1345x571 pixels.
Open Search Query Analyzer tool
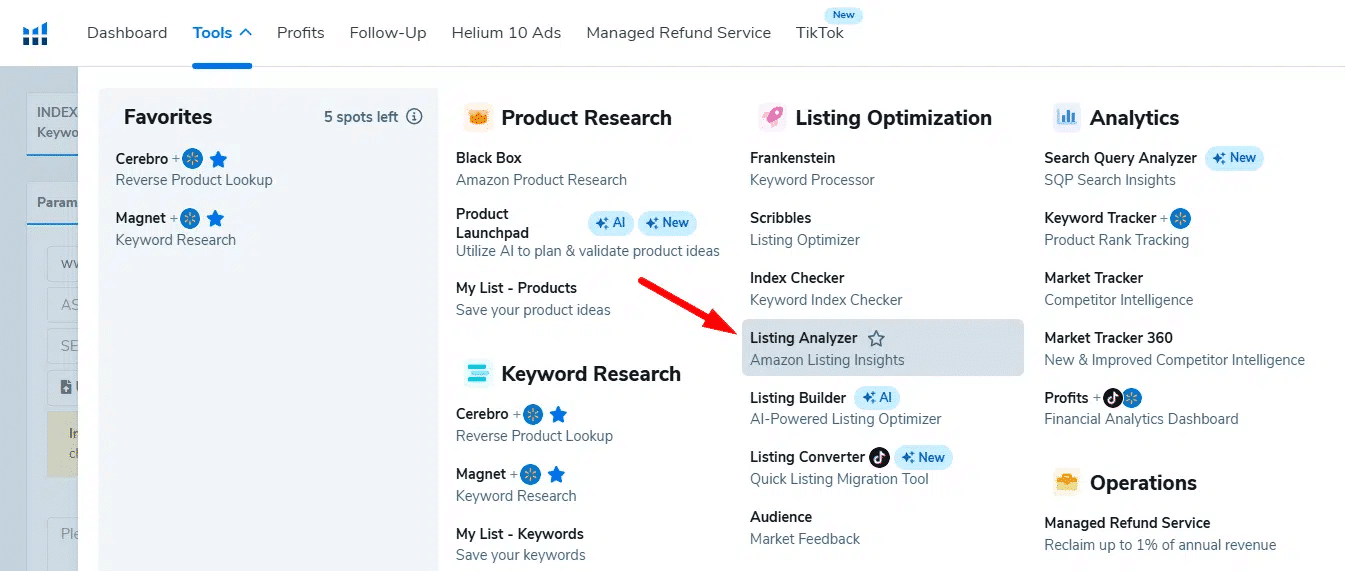tap(1120, 158)
